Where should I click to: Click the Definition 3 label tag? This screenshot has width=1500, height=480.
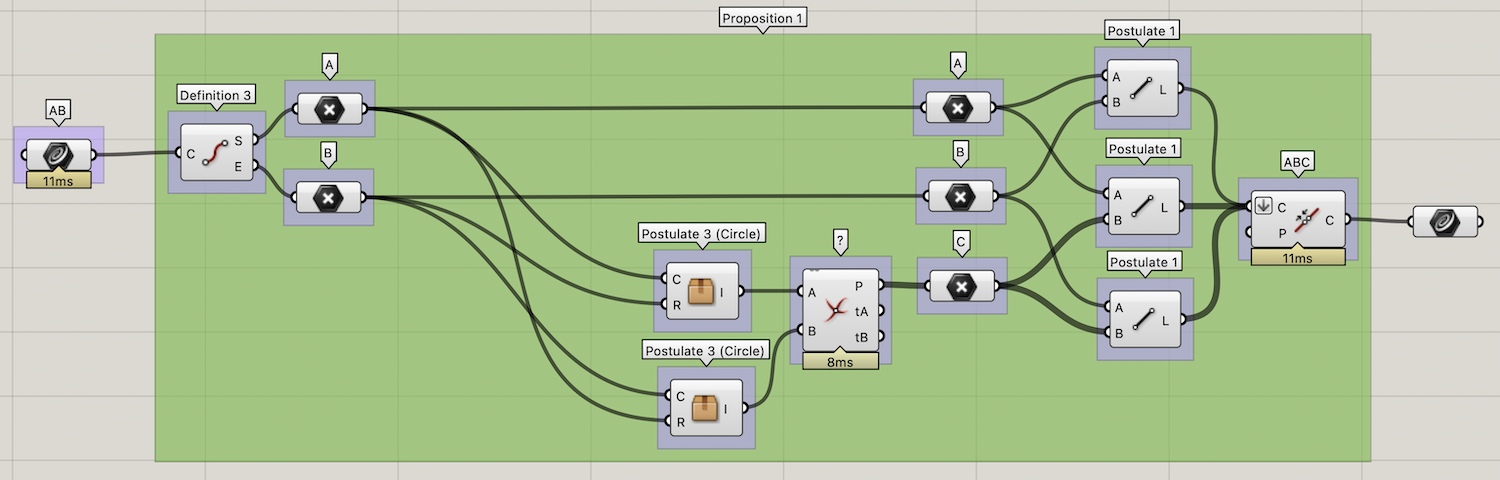click(217, 95)
